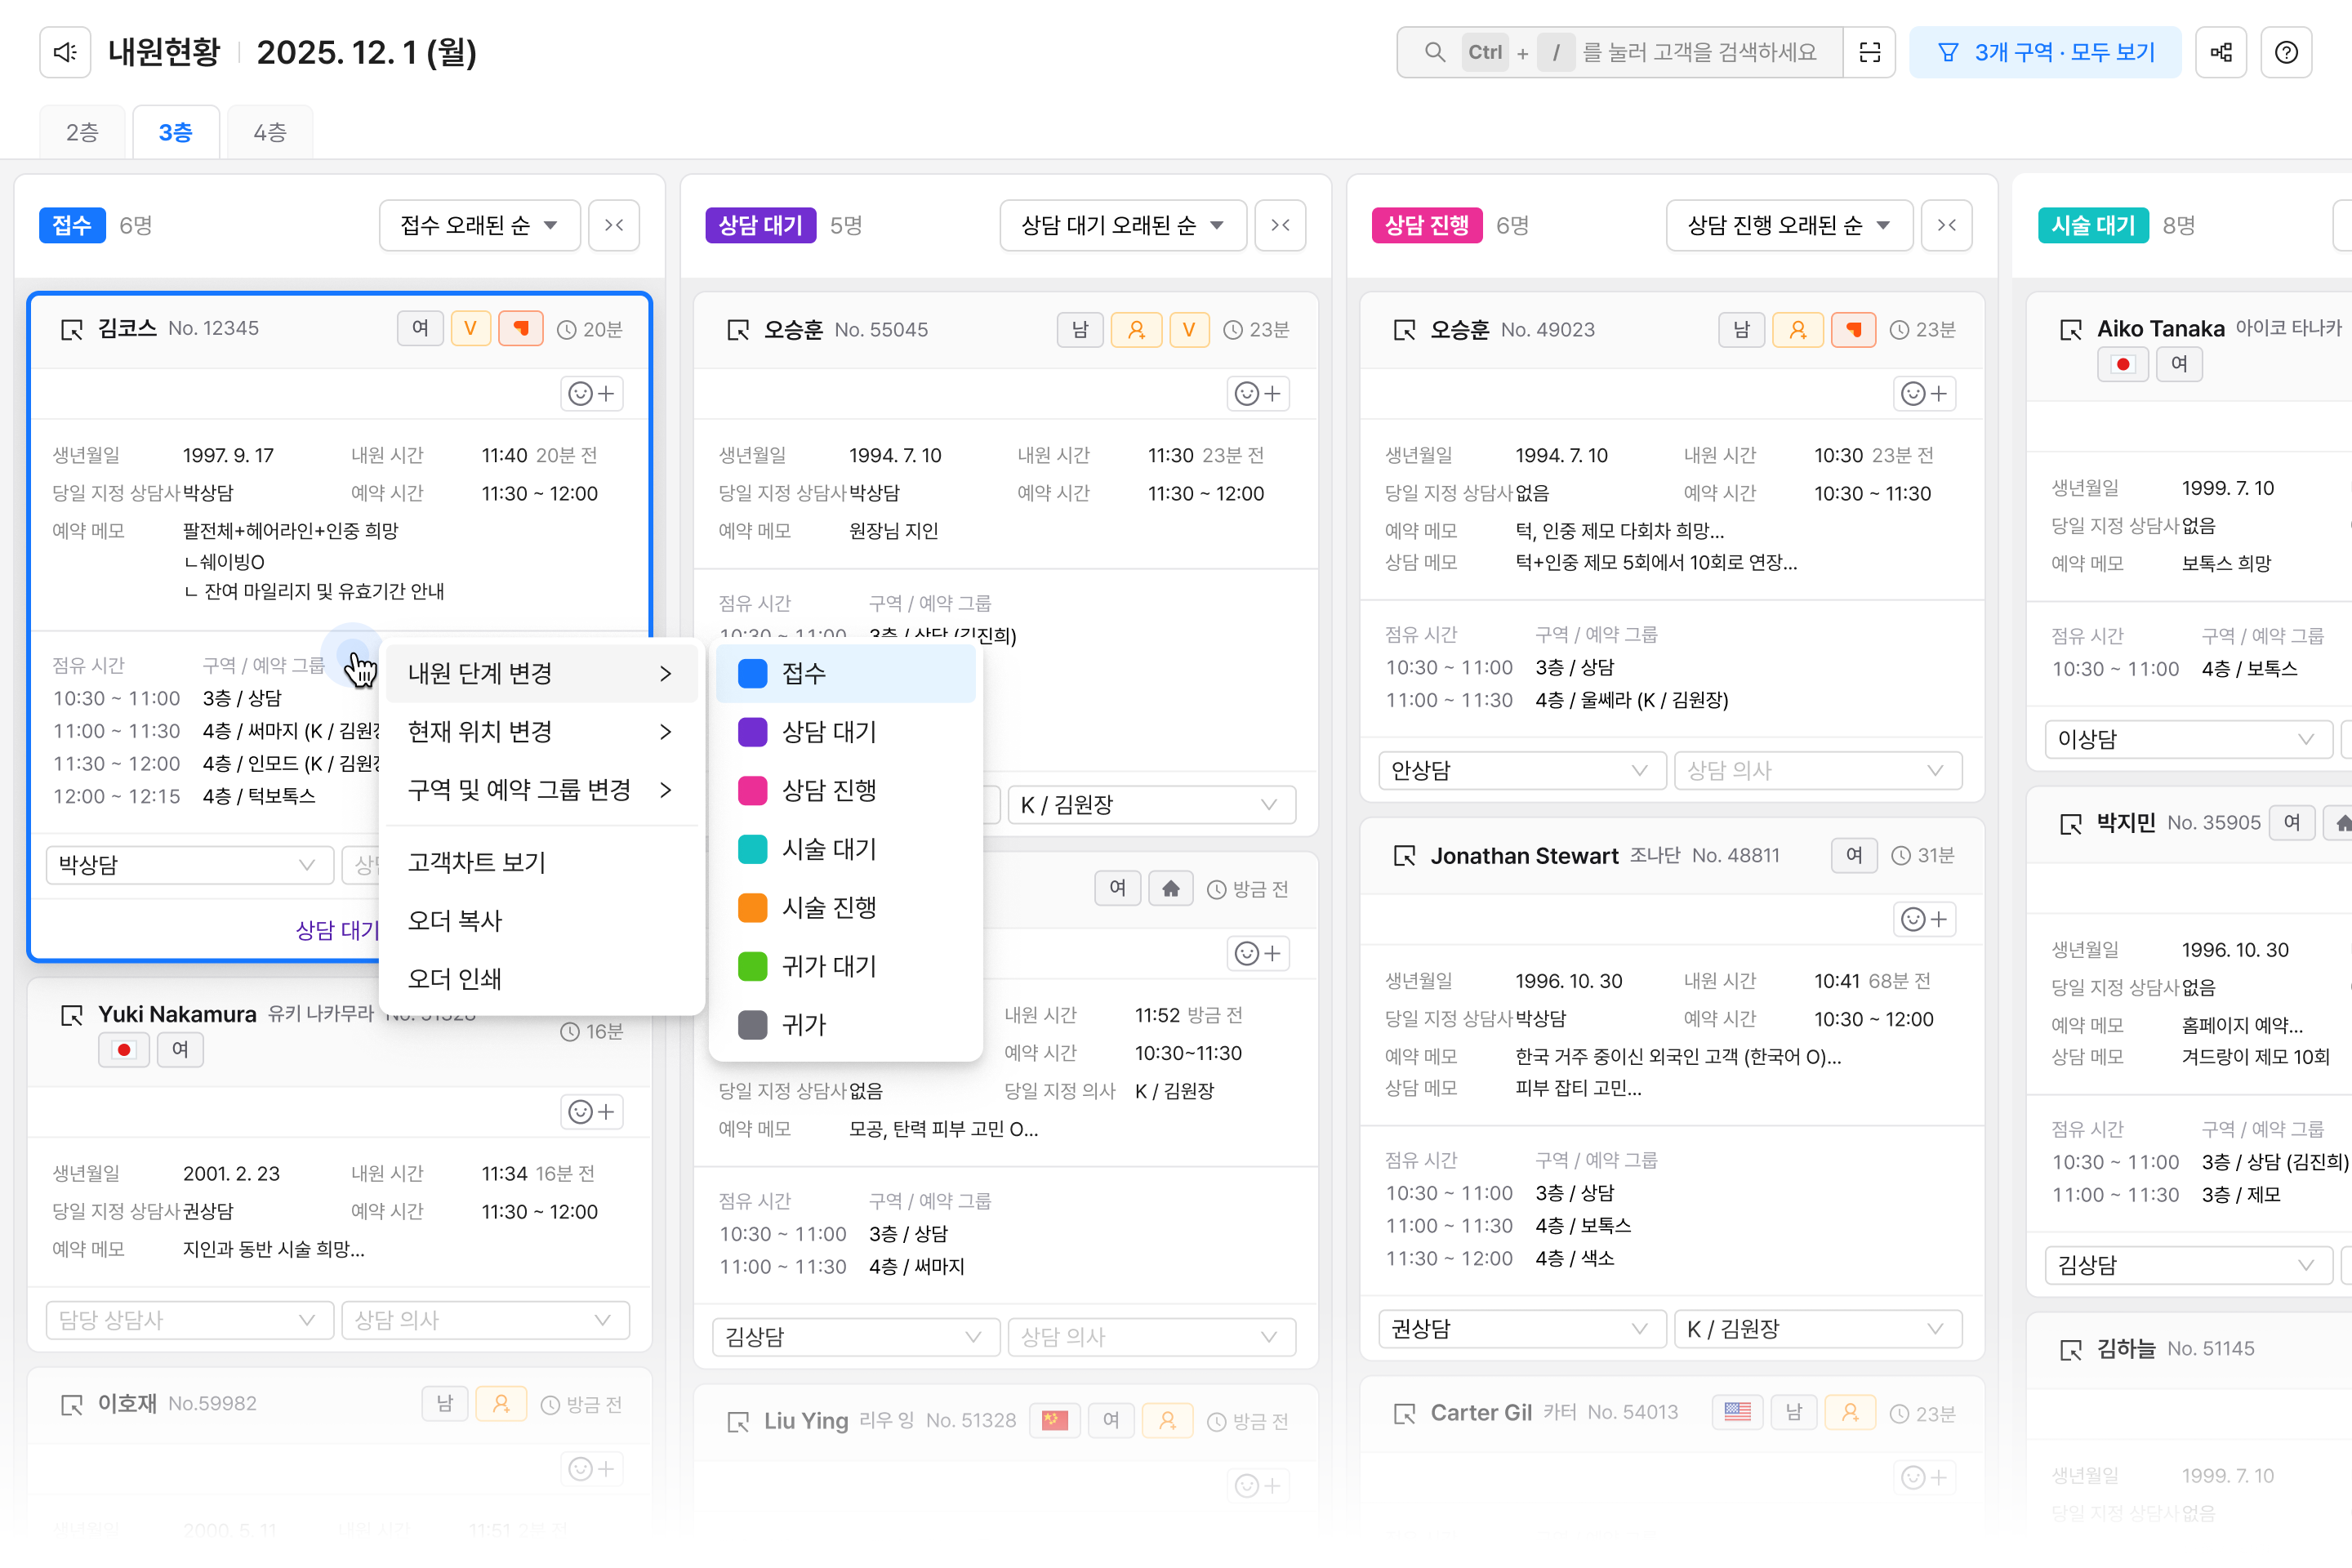Viewport: 2352px width, 1568px height.
Task: Click the speaker announcement icon
Action: [65, 52]
